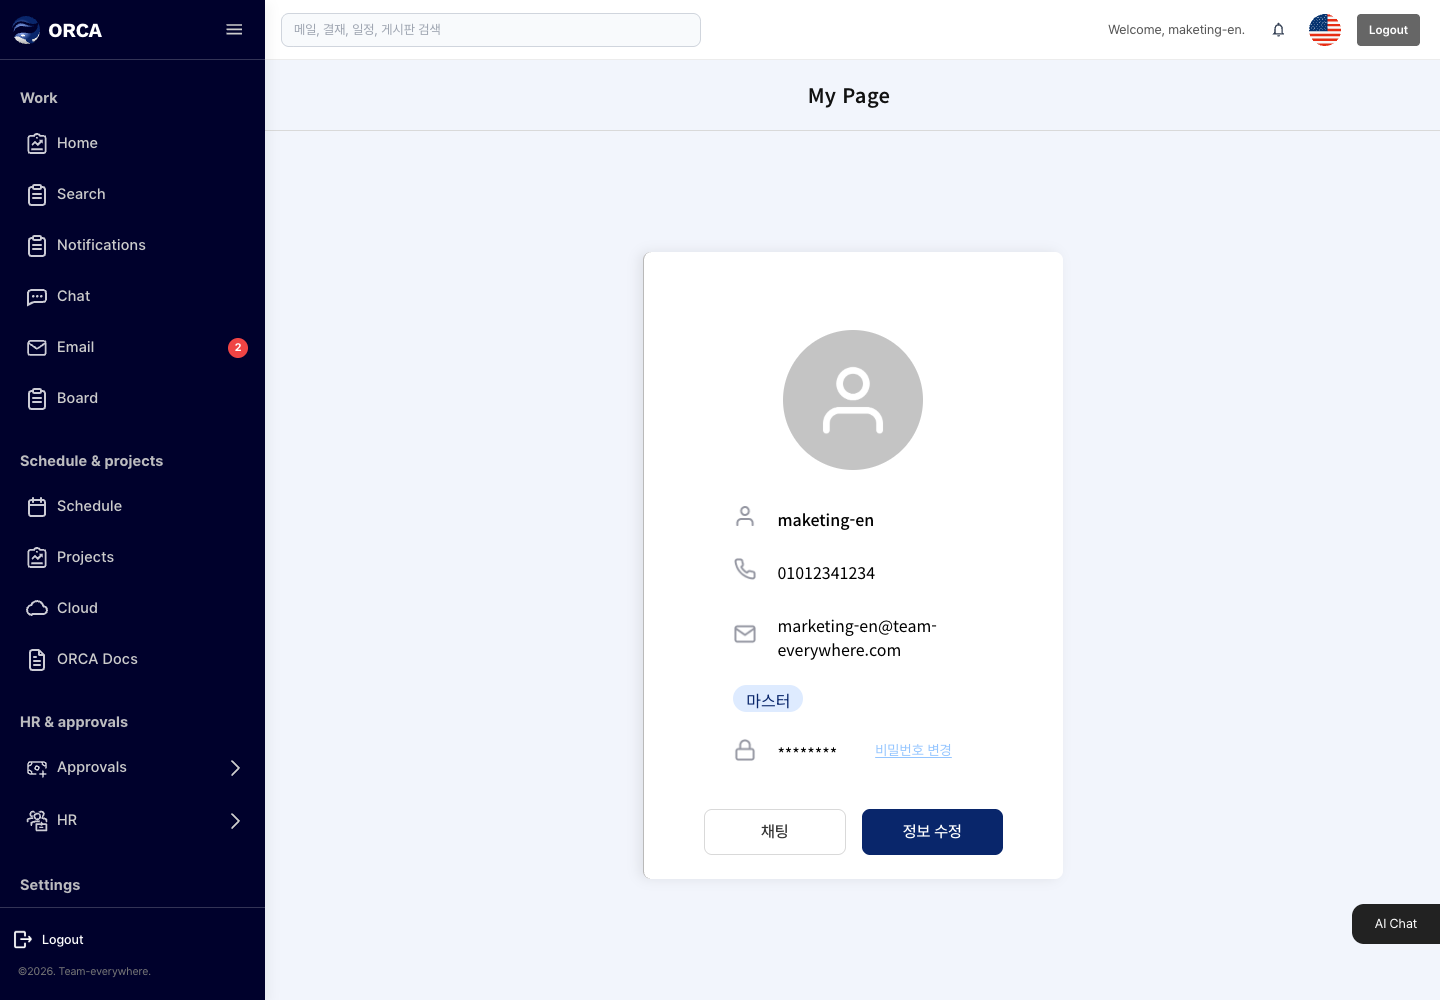Image resolution: width=1440 pixels, height=1000 pixels.
Task: Click the Cloud icon in sidebar
Action: click(37, 608)
